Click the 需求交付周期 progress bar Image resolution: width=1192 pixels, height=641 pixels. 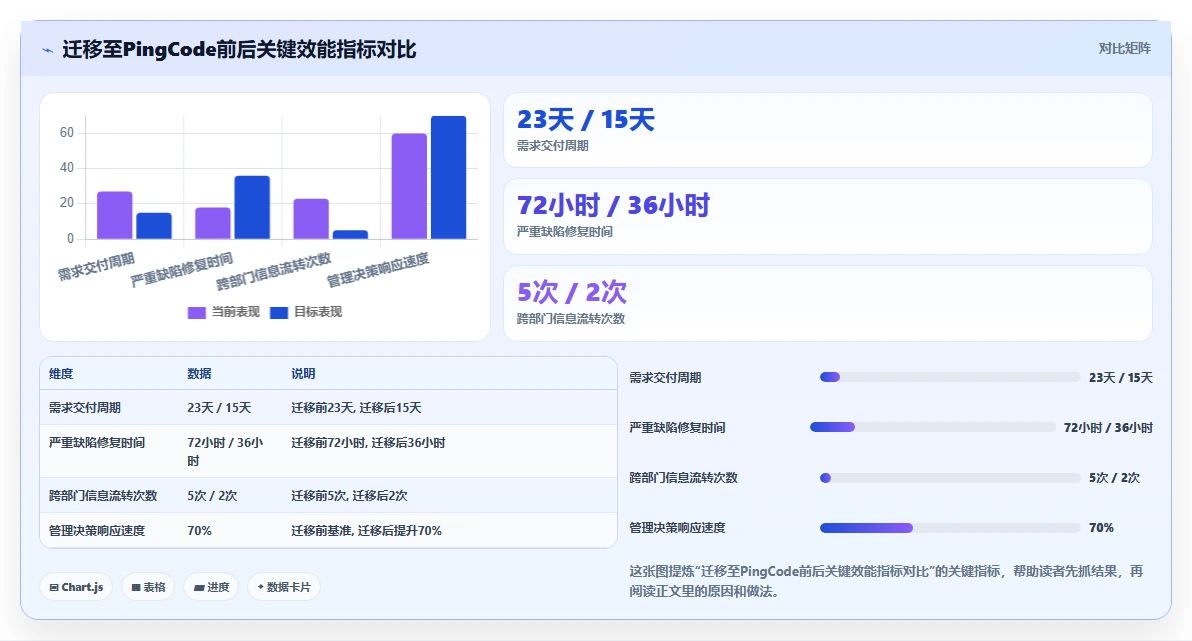click(949, 377)
